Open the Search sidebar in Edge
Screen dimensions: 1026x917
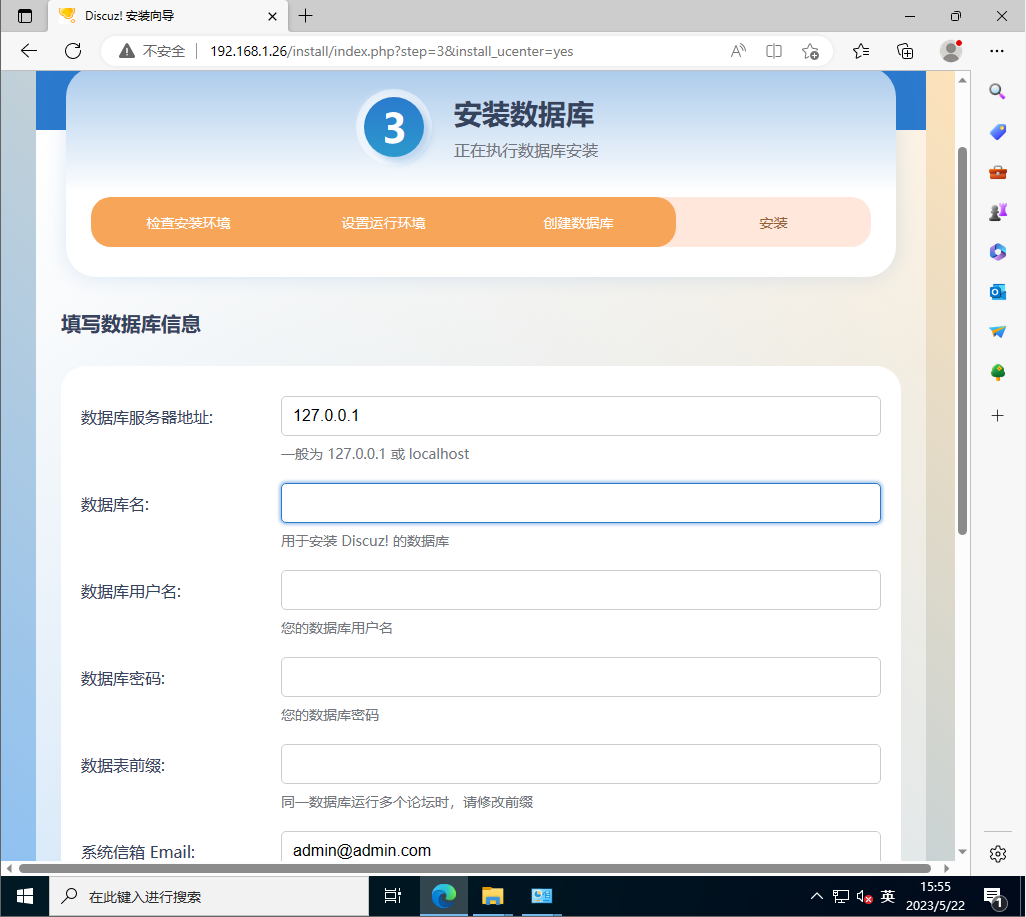click(x=997, y=91)
